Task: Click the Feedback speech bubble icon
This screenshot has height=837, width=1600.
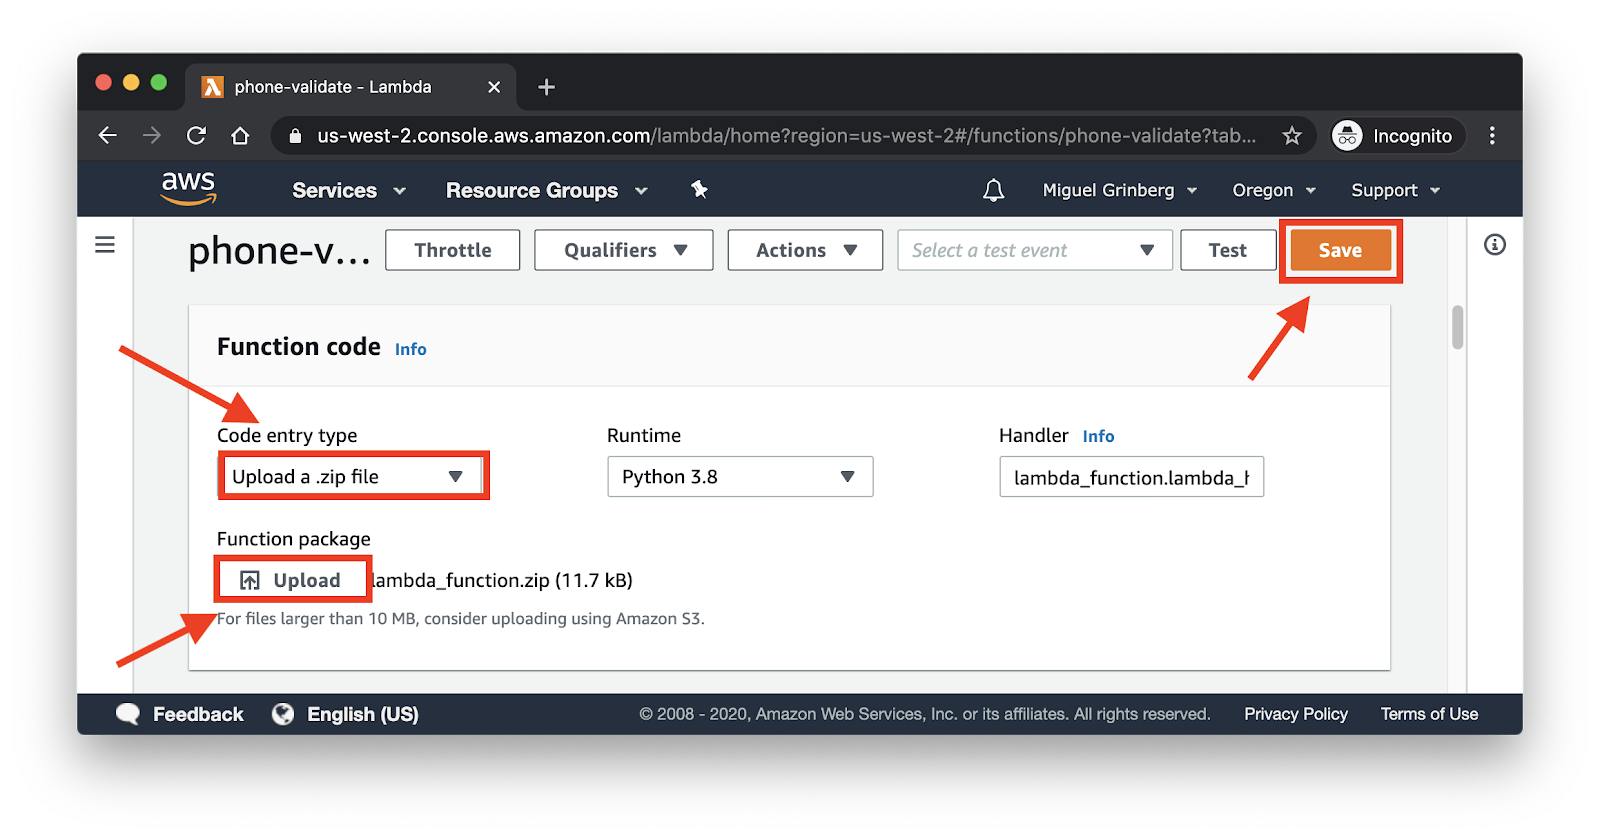Action: click(128, 714)
